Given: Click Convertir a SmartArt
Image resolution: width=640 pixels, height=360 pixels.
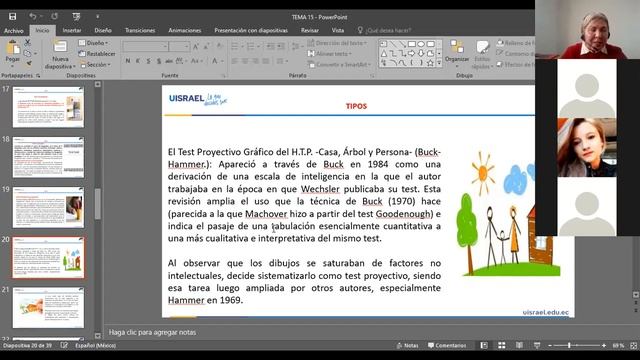Looking at the screenshot, I should pyautogui.click(x=340, y=64).
